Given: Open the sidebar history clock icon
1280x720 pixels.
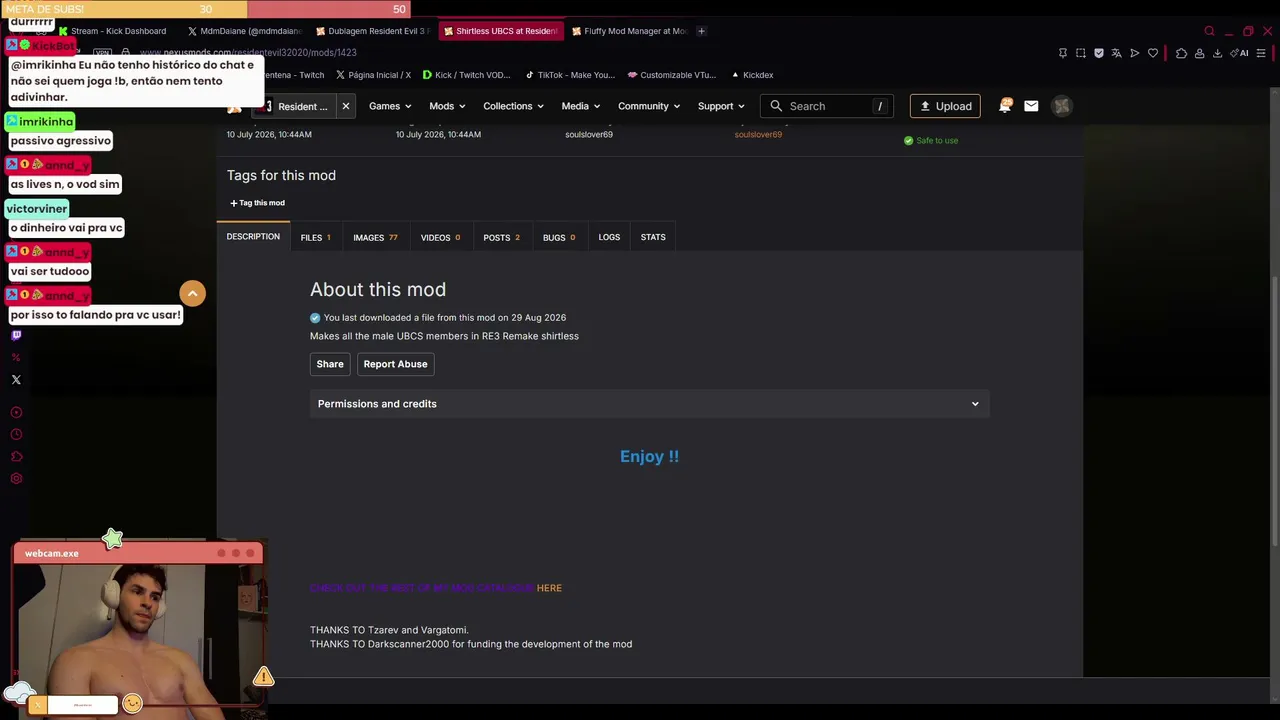Looking at the screenshot, I should (x=16, y=434).
